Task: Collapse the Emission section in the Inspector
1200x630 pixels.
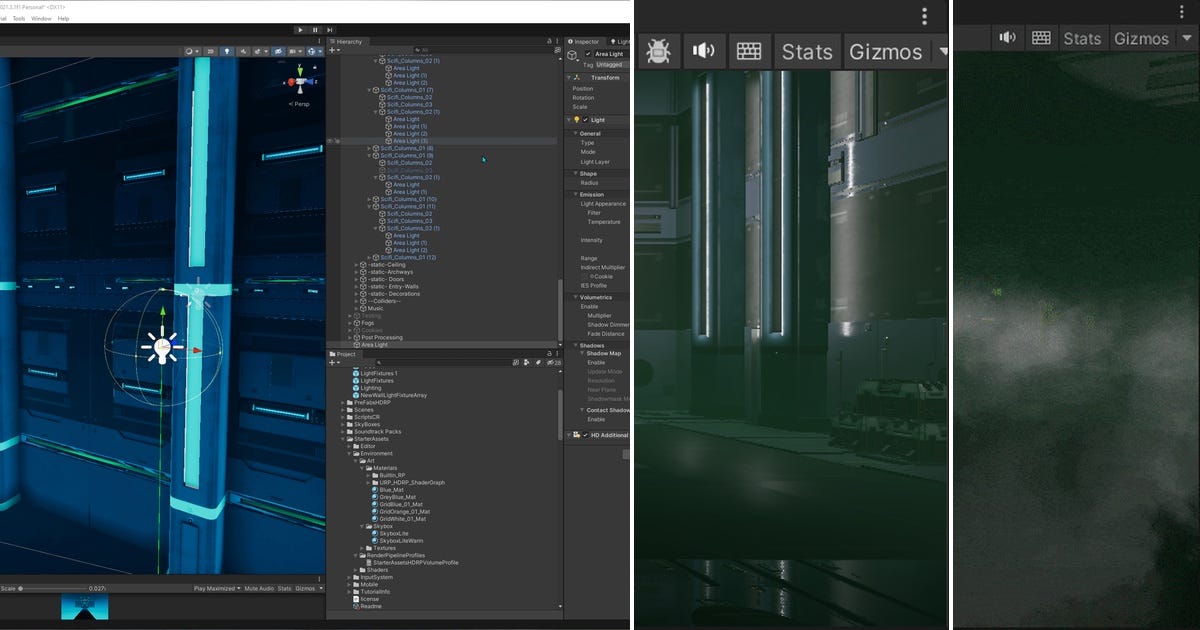Action: (x=576, y=195)
